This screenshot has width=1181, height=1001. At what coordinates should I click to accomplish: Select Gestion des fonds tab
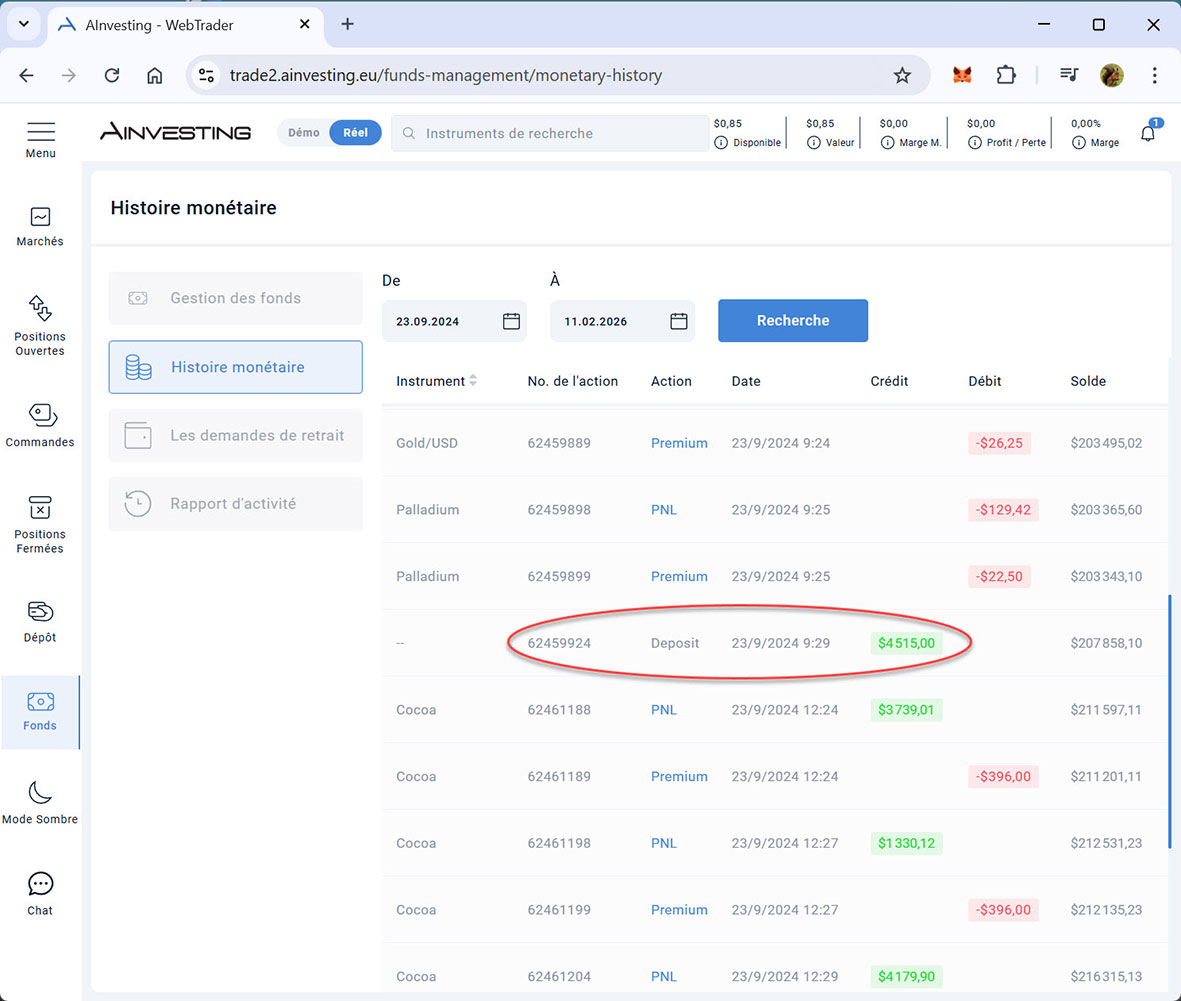coord(236,298)
